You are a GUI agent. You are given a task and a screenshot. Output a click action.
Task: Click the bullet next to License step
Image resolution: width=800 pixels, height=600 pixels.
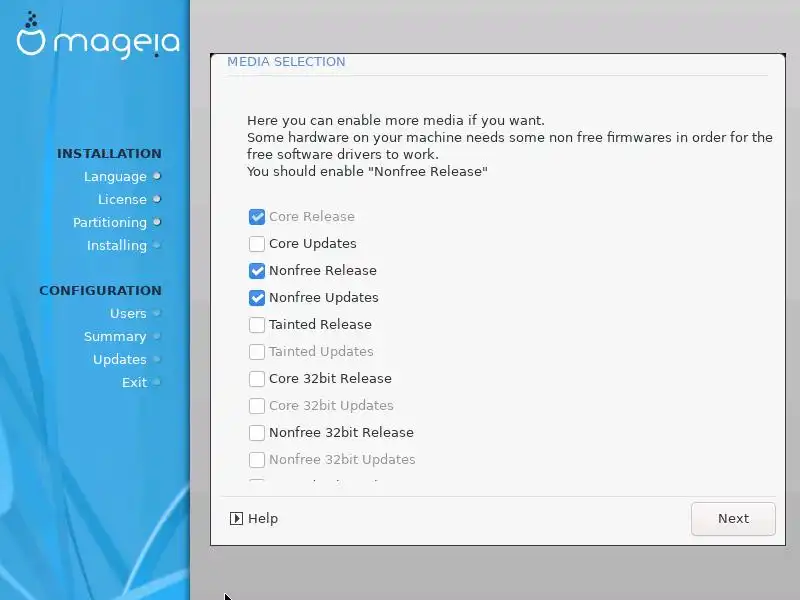click(x=157, y=199)
